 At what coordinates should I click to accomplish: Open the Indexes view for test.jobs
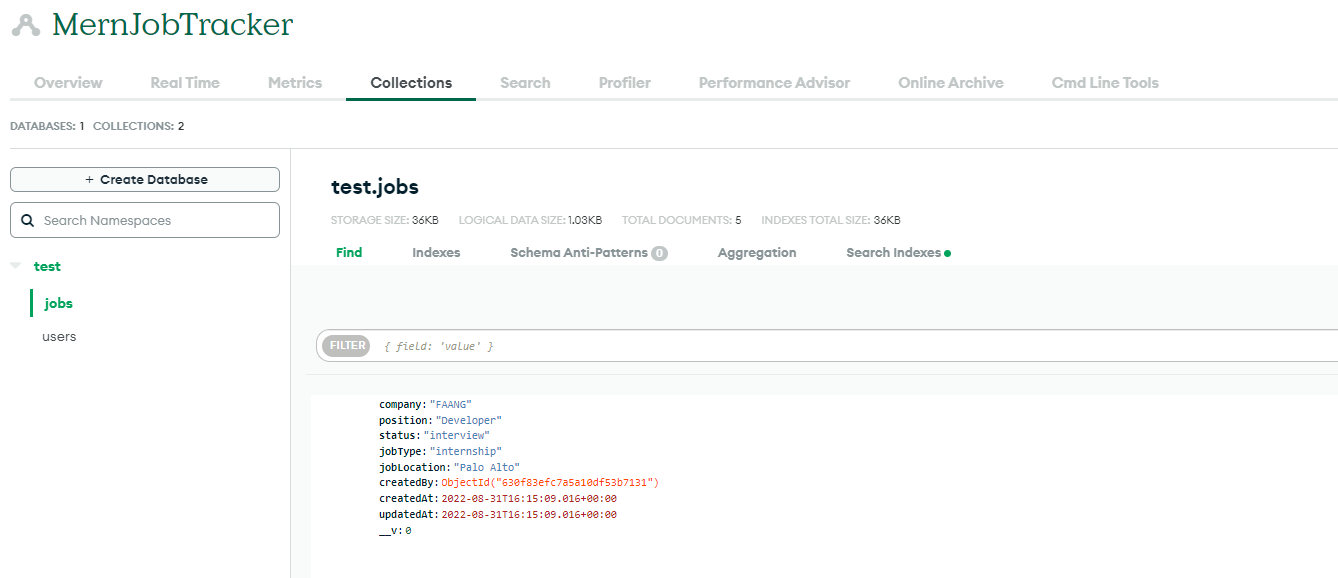436,252
